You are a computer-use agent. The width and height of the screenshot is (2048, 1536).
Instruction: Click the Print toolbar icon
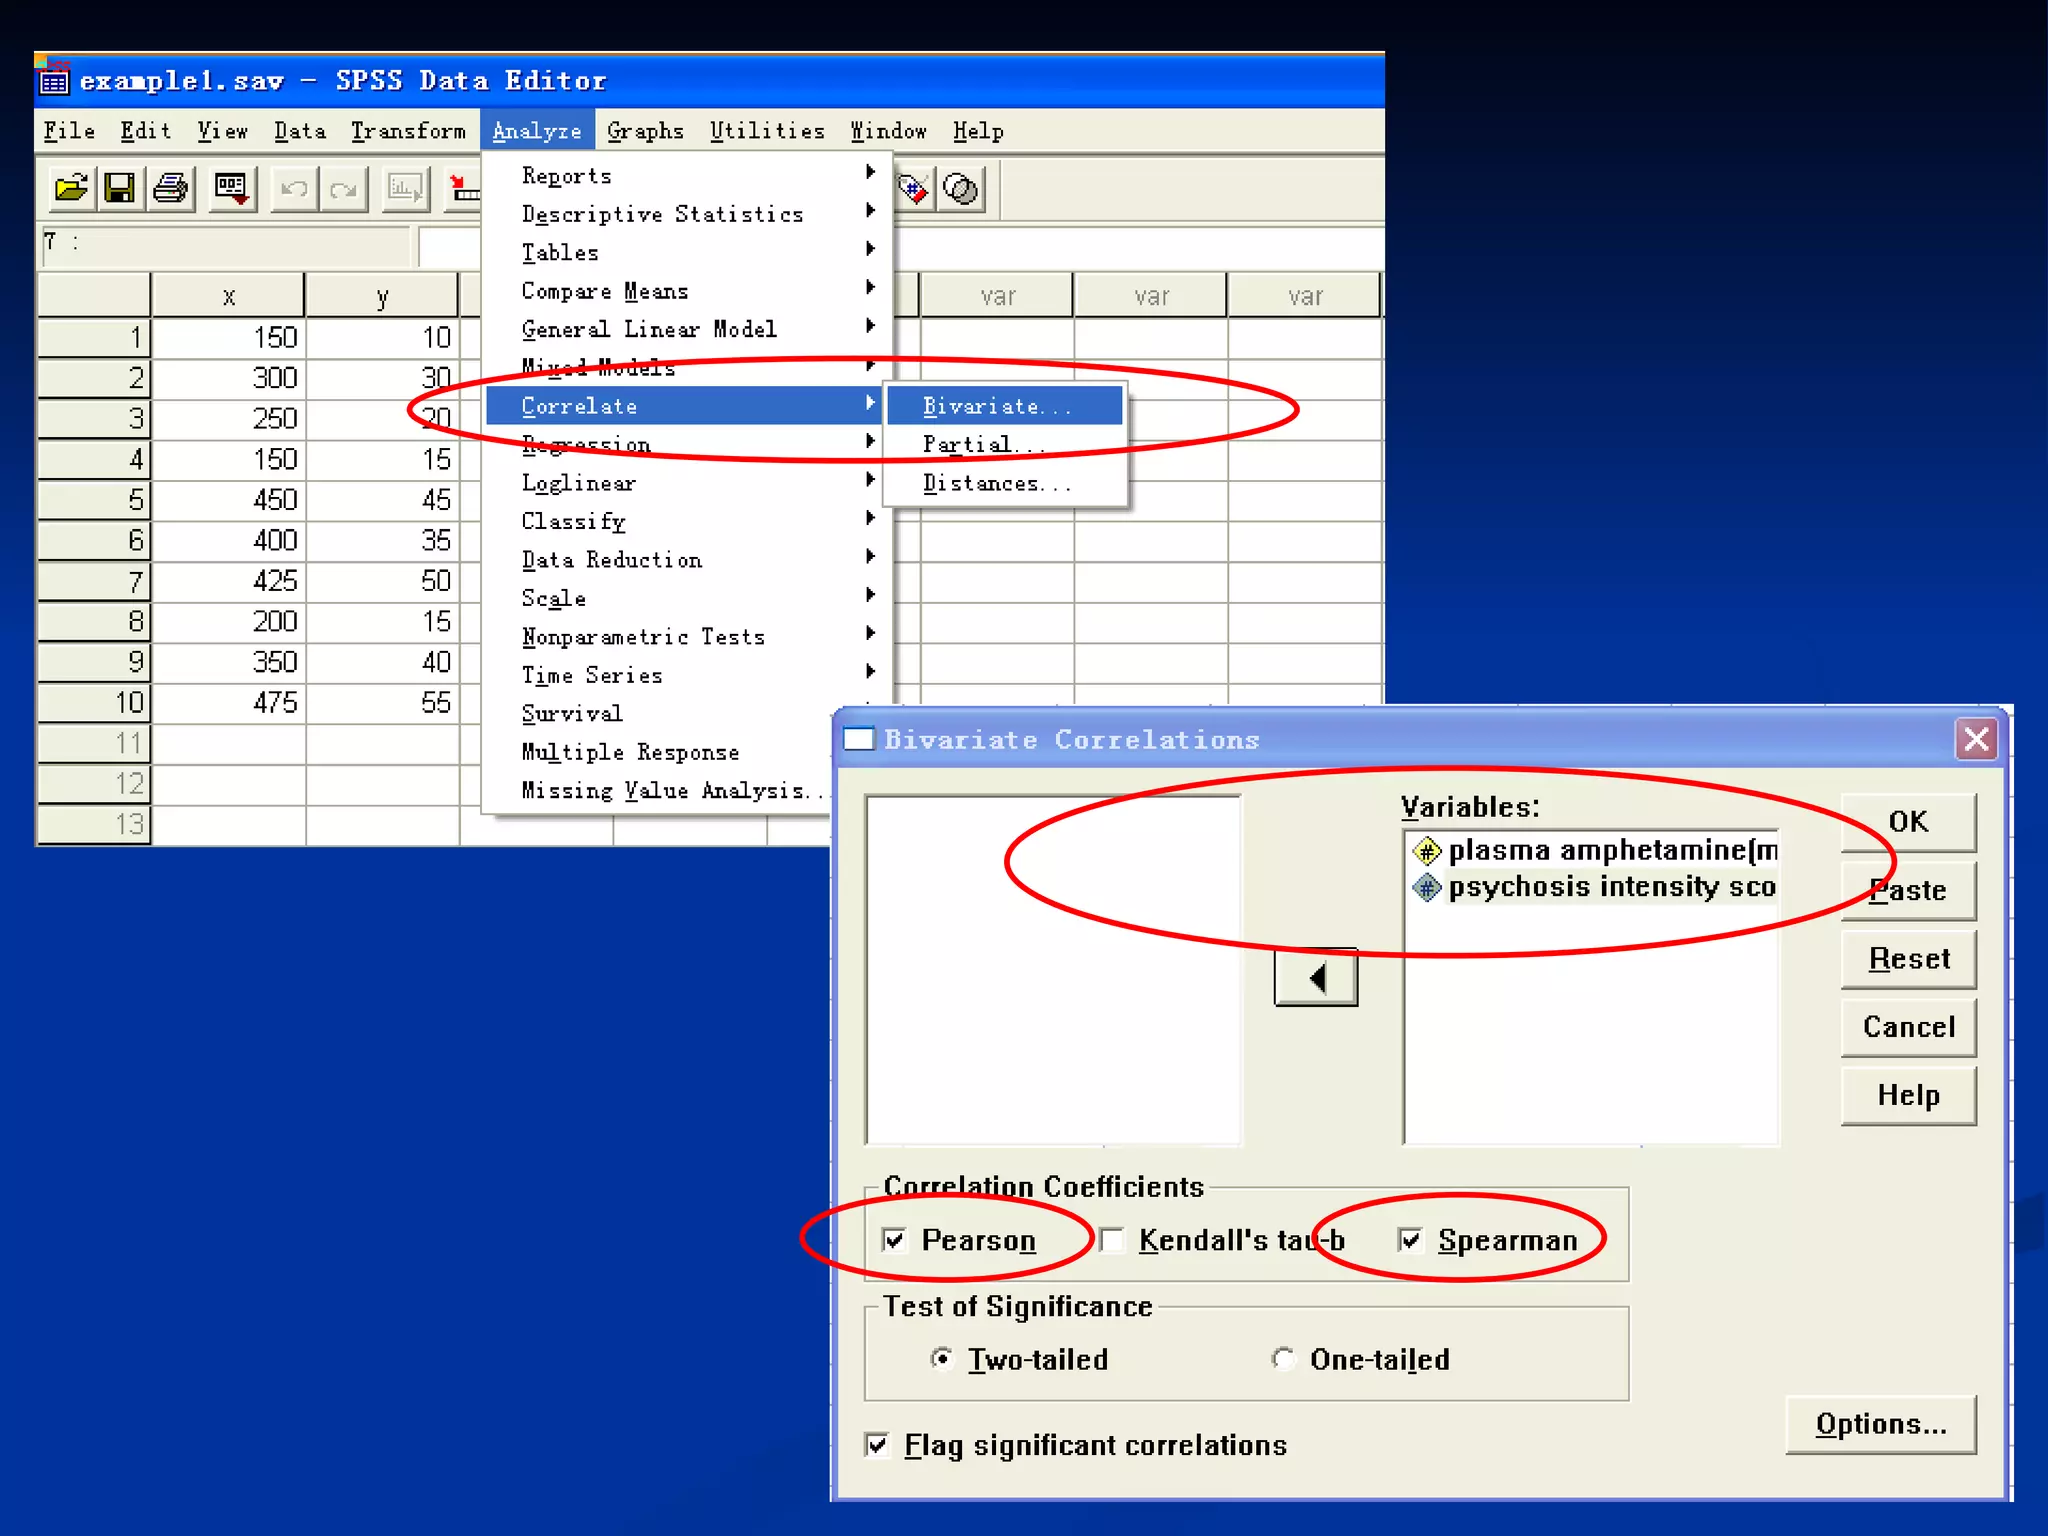(170, 188)
